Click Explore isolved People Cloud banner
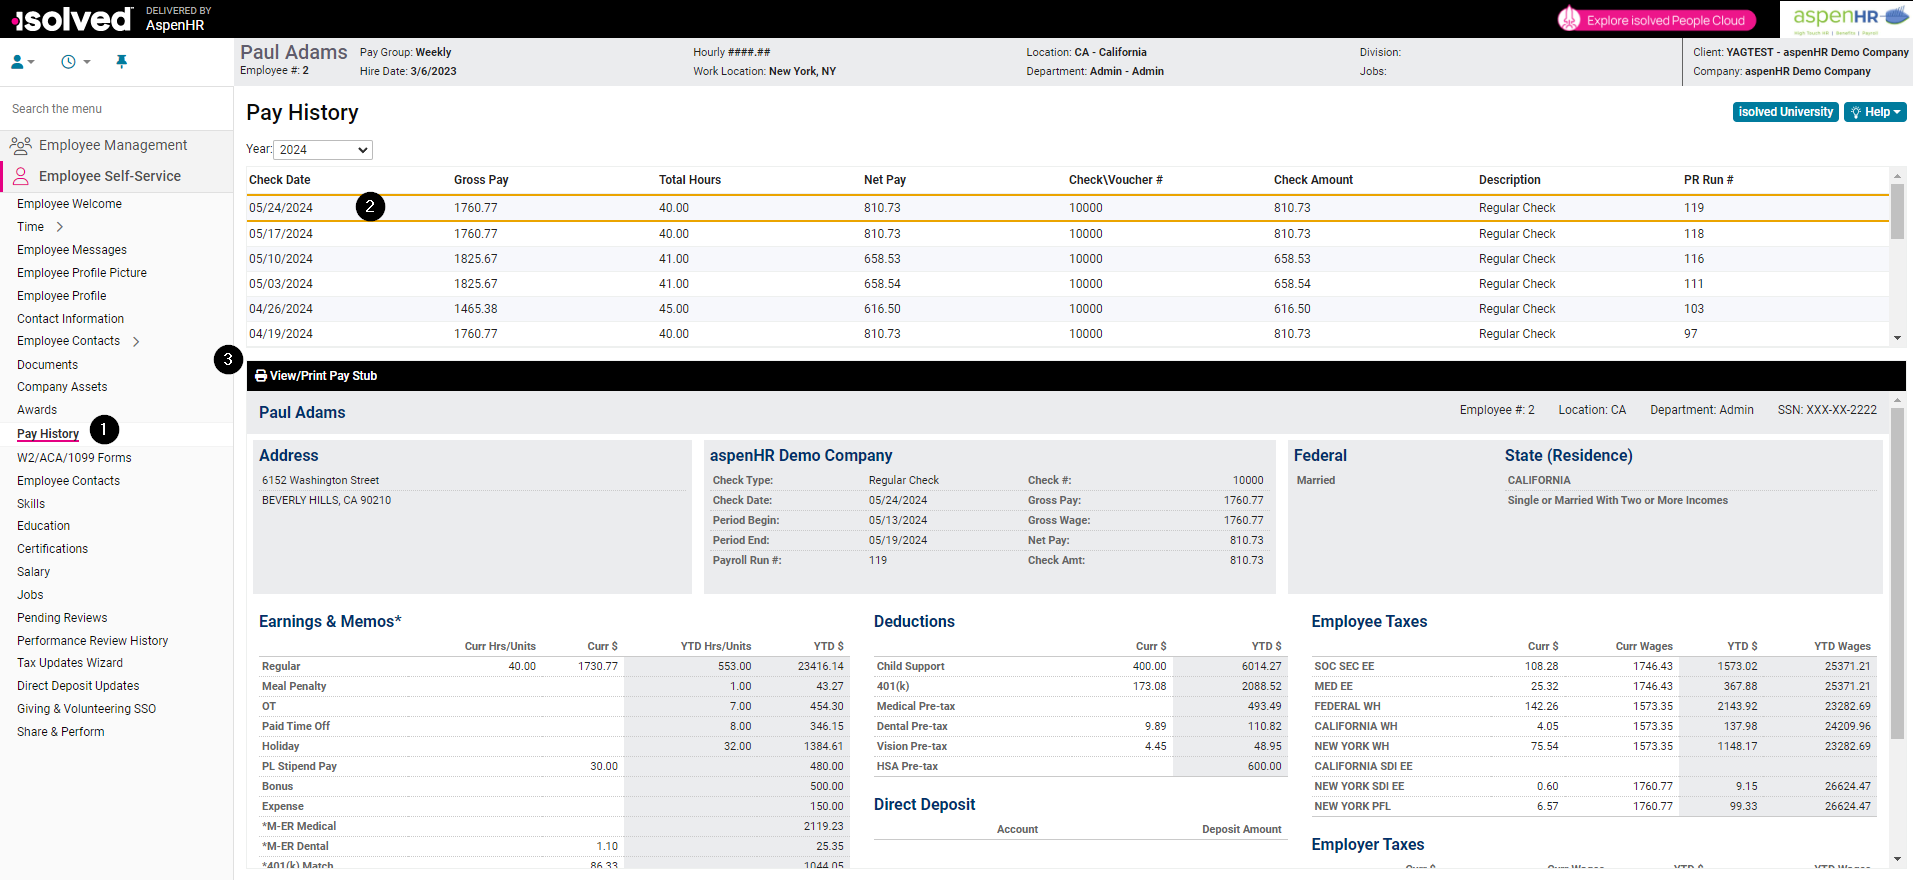Viewport: 1913px width, 880px height. click(1656, 20)
